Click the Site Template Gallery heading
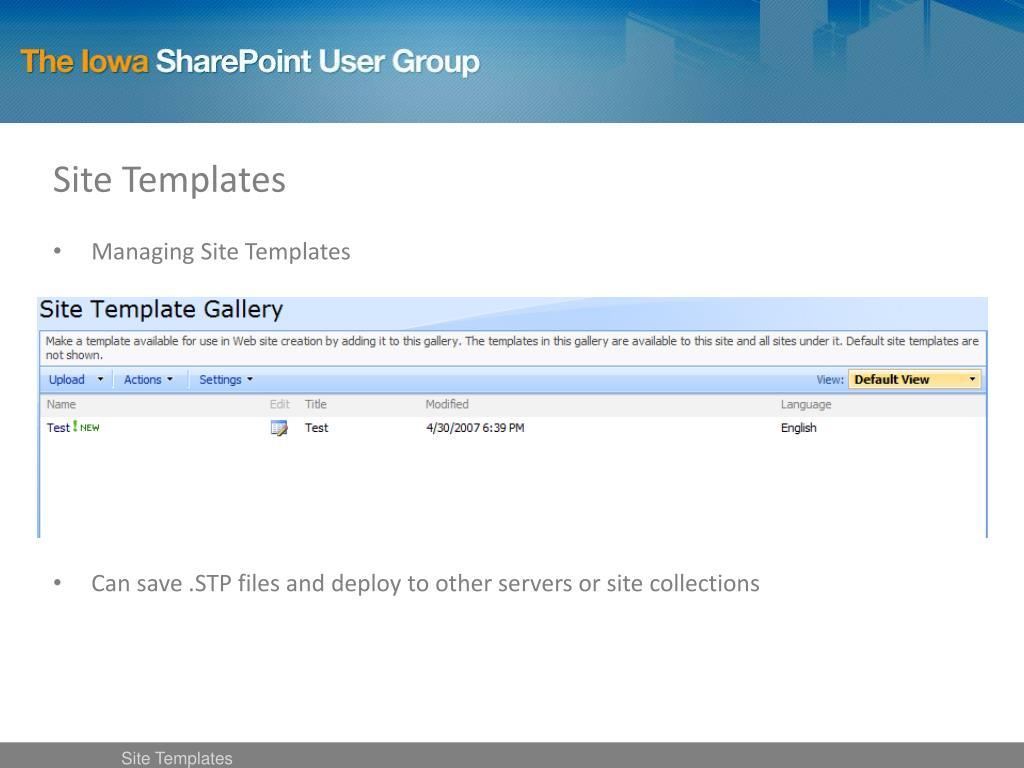The image size is (1024, 768). coord(161,309)
